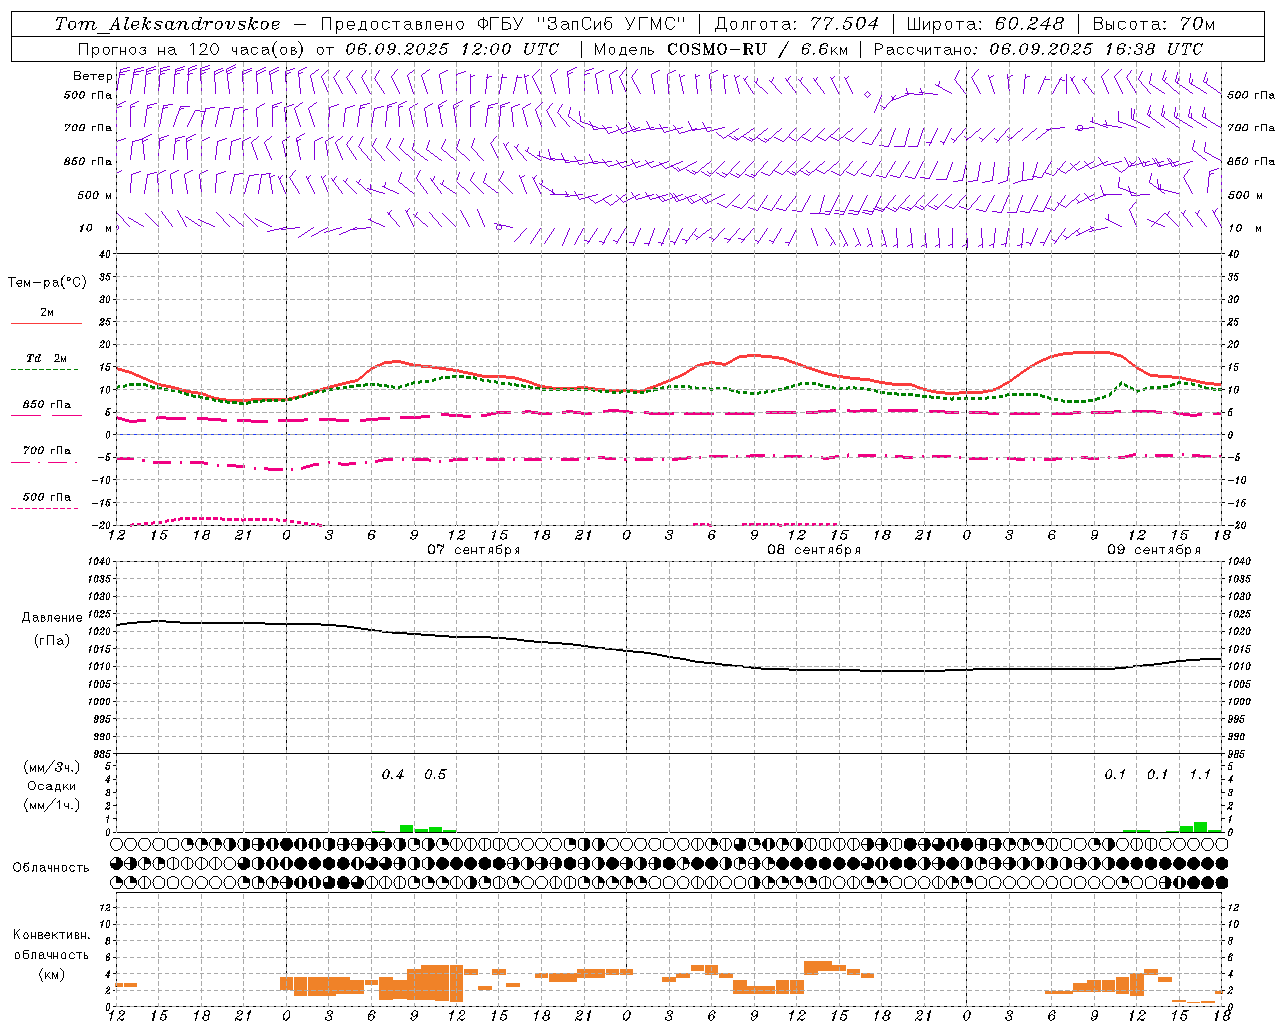Click the Конвективн. panel label

coord(51,935)
